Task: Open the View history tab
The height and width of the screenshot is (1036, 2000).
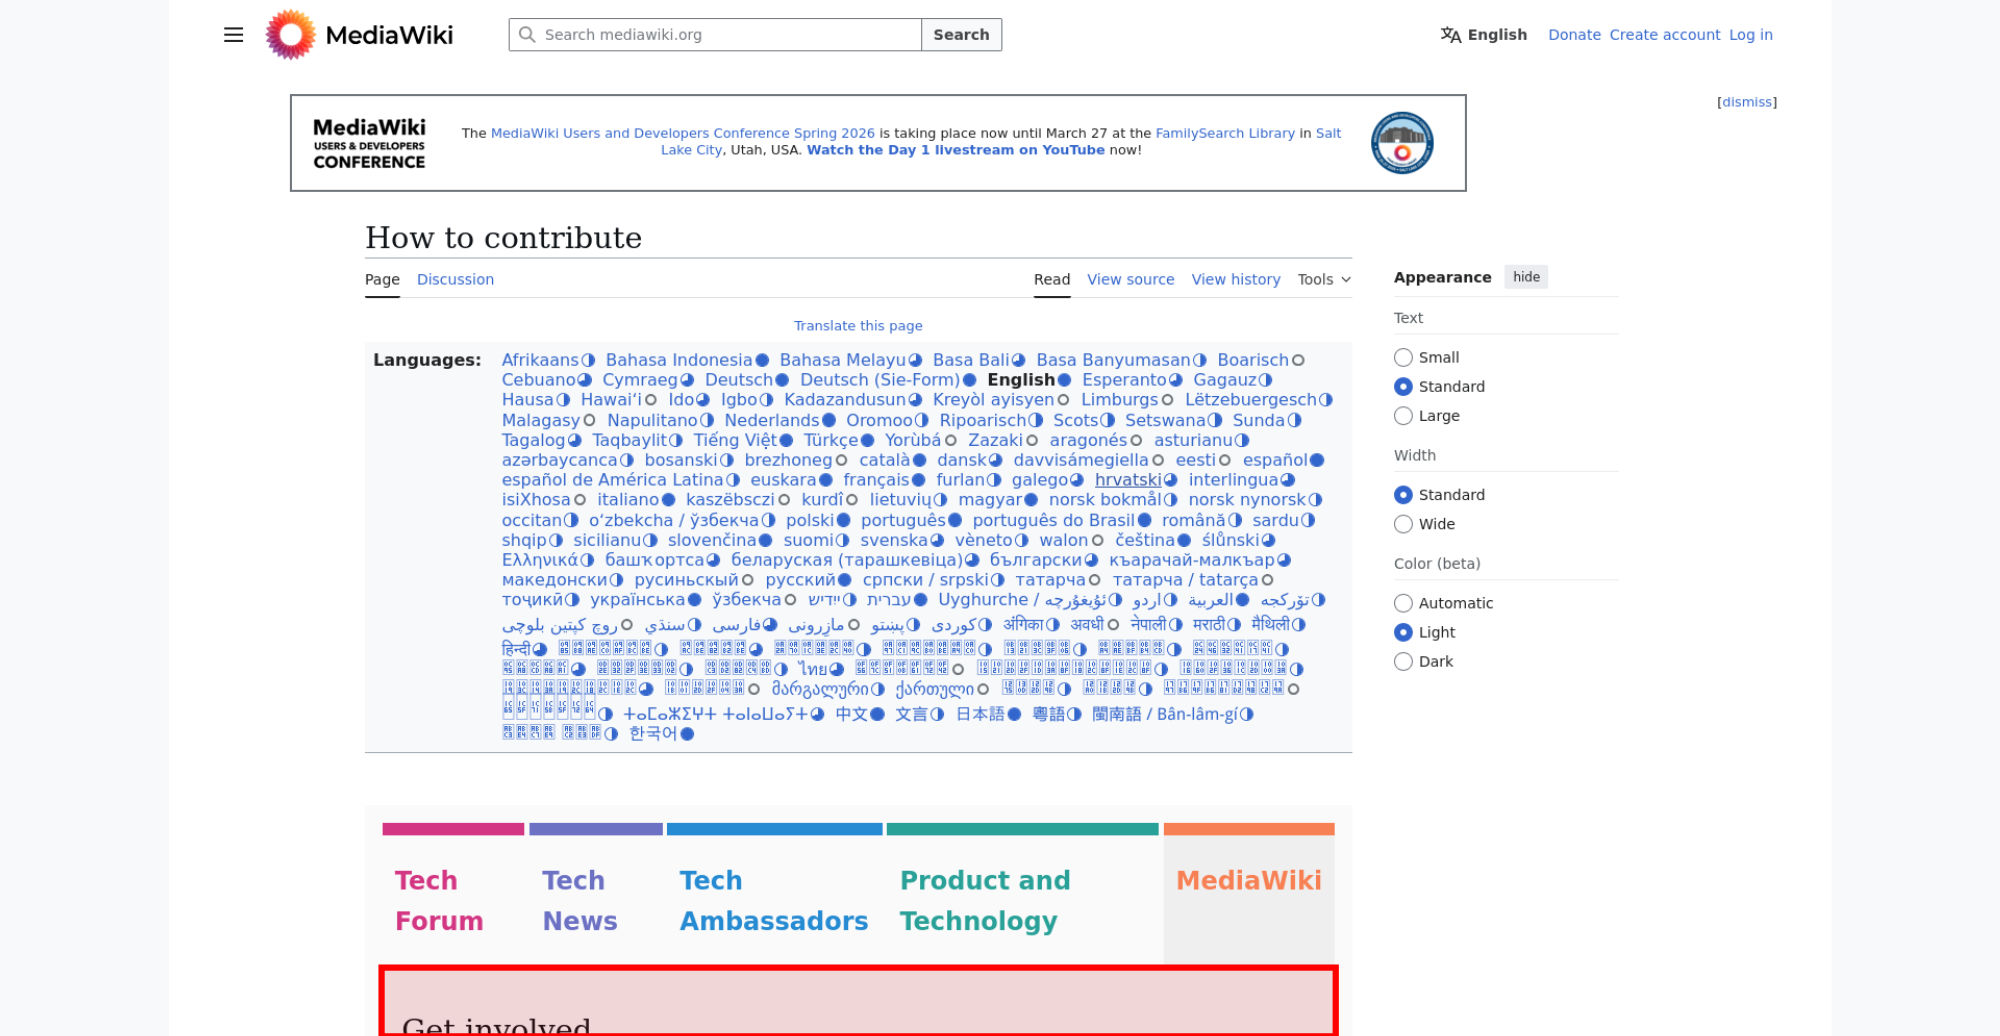Action: click(1235, 280)
